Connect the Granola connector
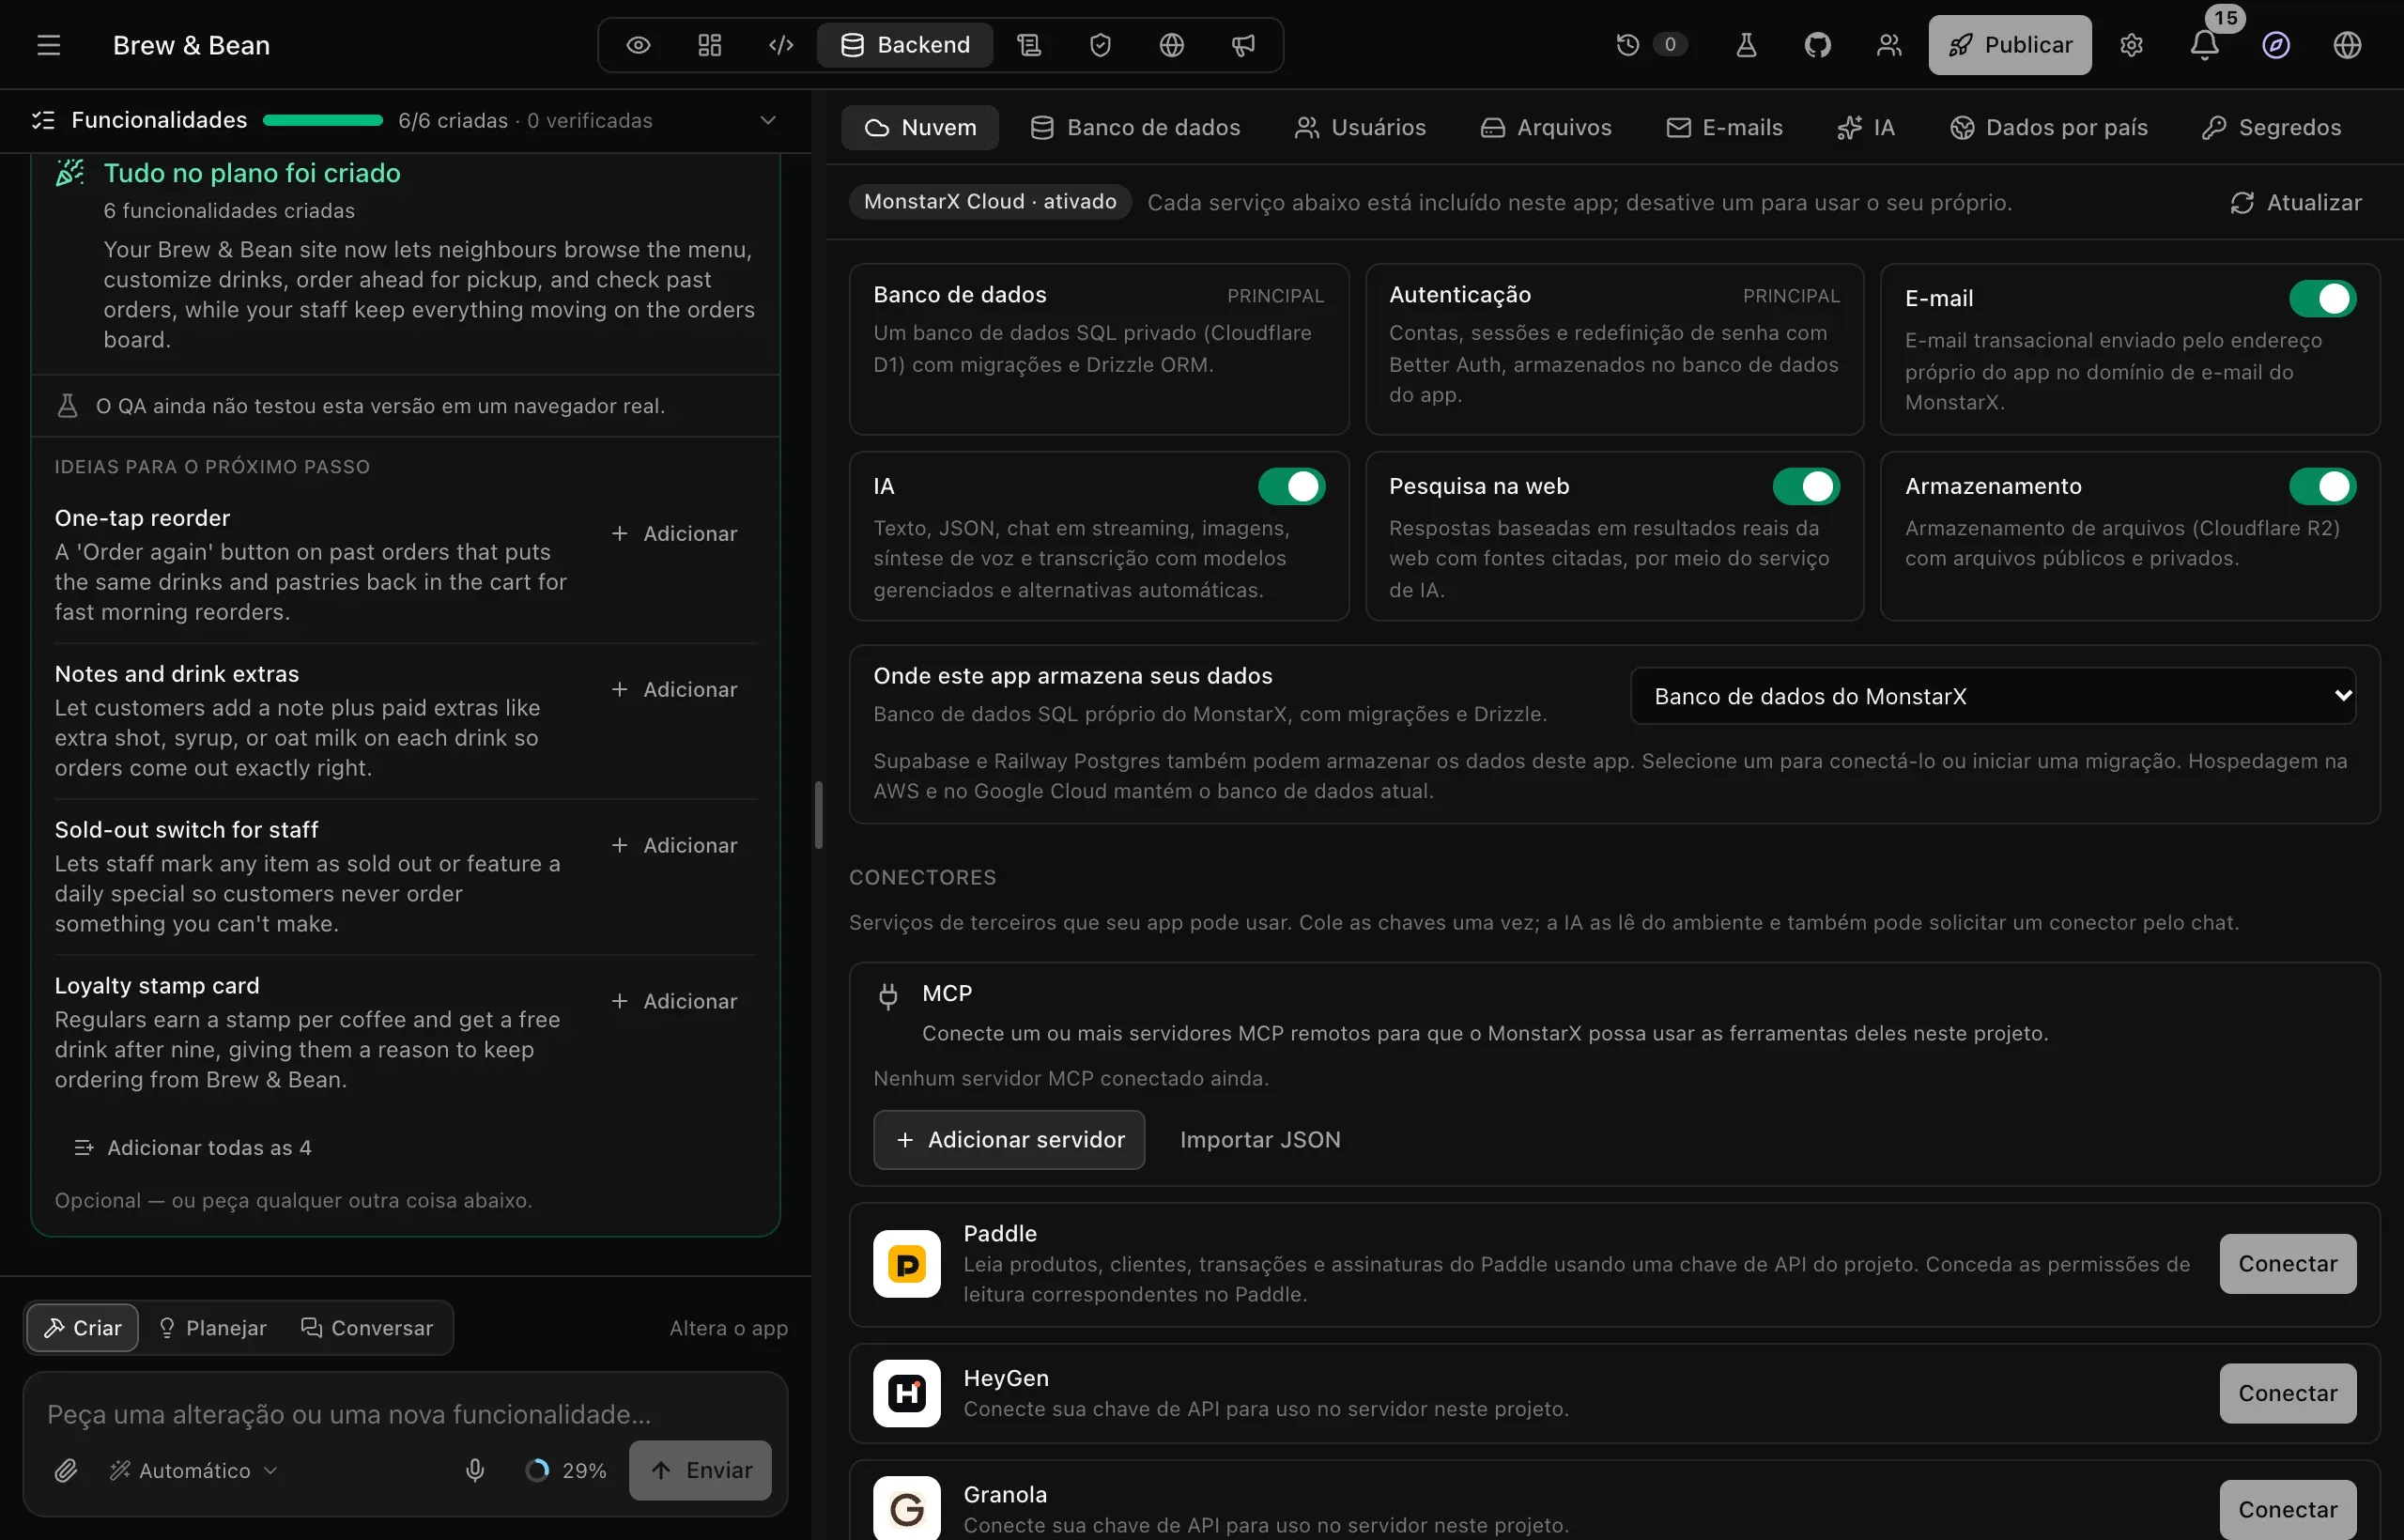Image resolution: width=2404 pixels, height=1540 pixels. tap(2287, 1508)
